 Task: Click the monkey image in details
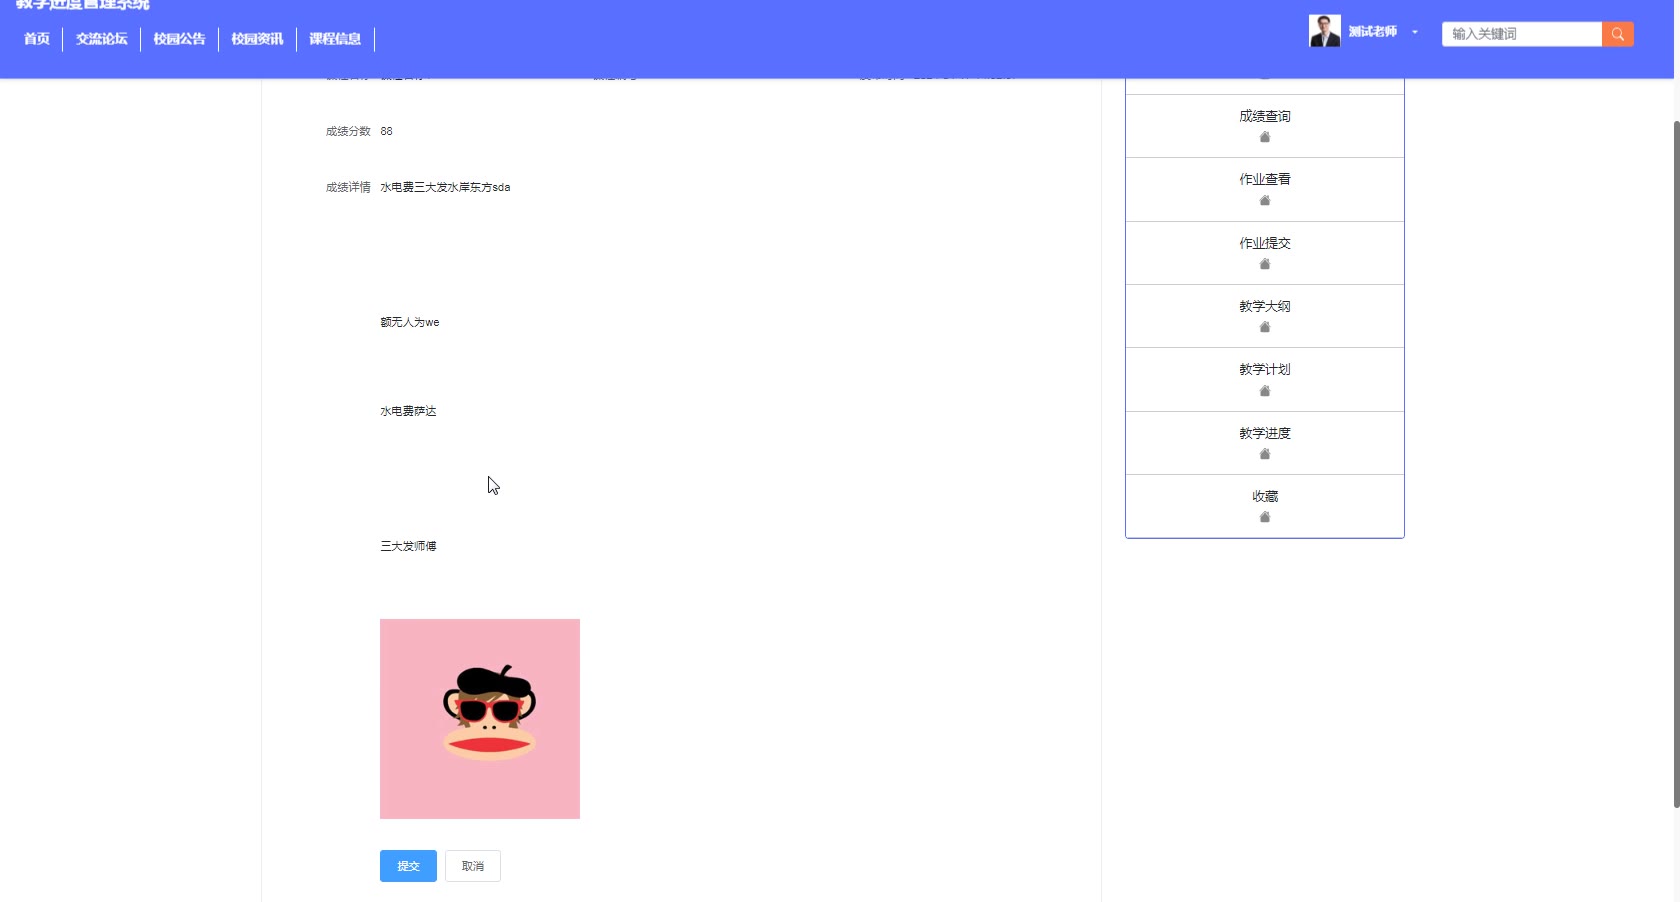tap(480, 719)
